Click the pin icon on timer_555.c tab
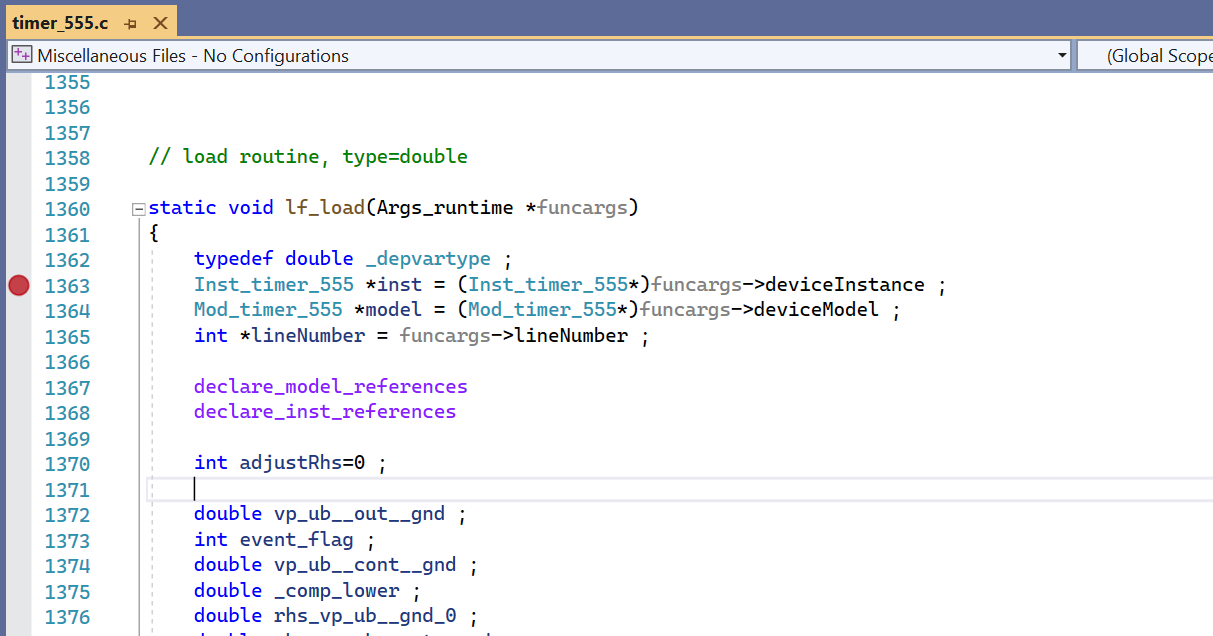 (131, 22)
